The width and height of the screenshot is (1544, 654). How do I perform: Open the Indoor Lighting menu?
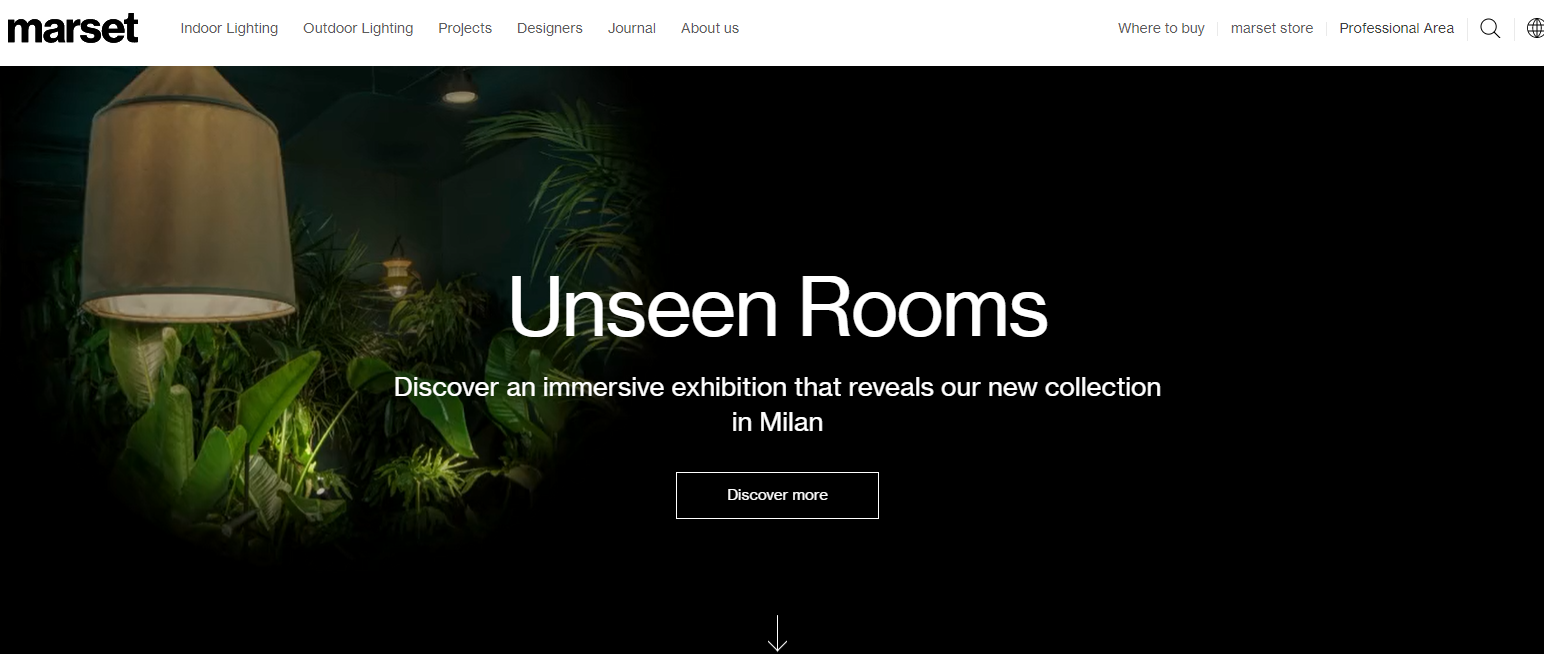pyautogui.click(x=229, y=28)
